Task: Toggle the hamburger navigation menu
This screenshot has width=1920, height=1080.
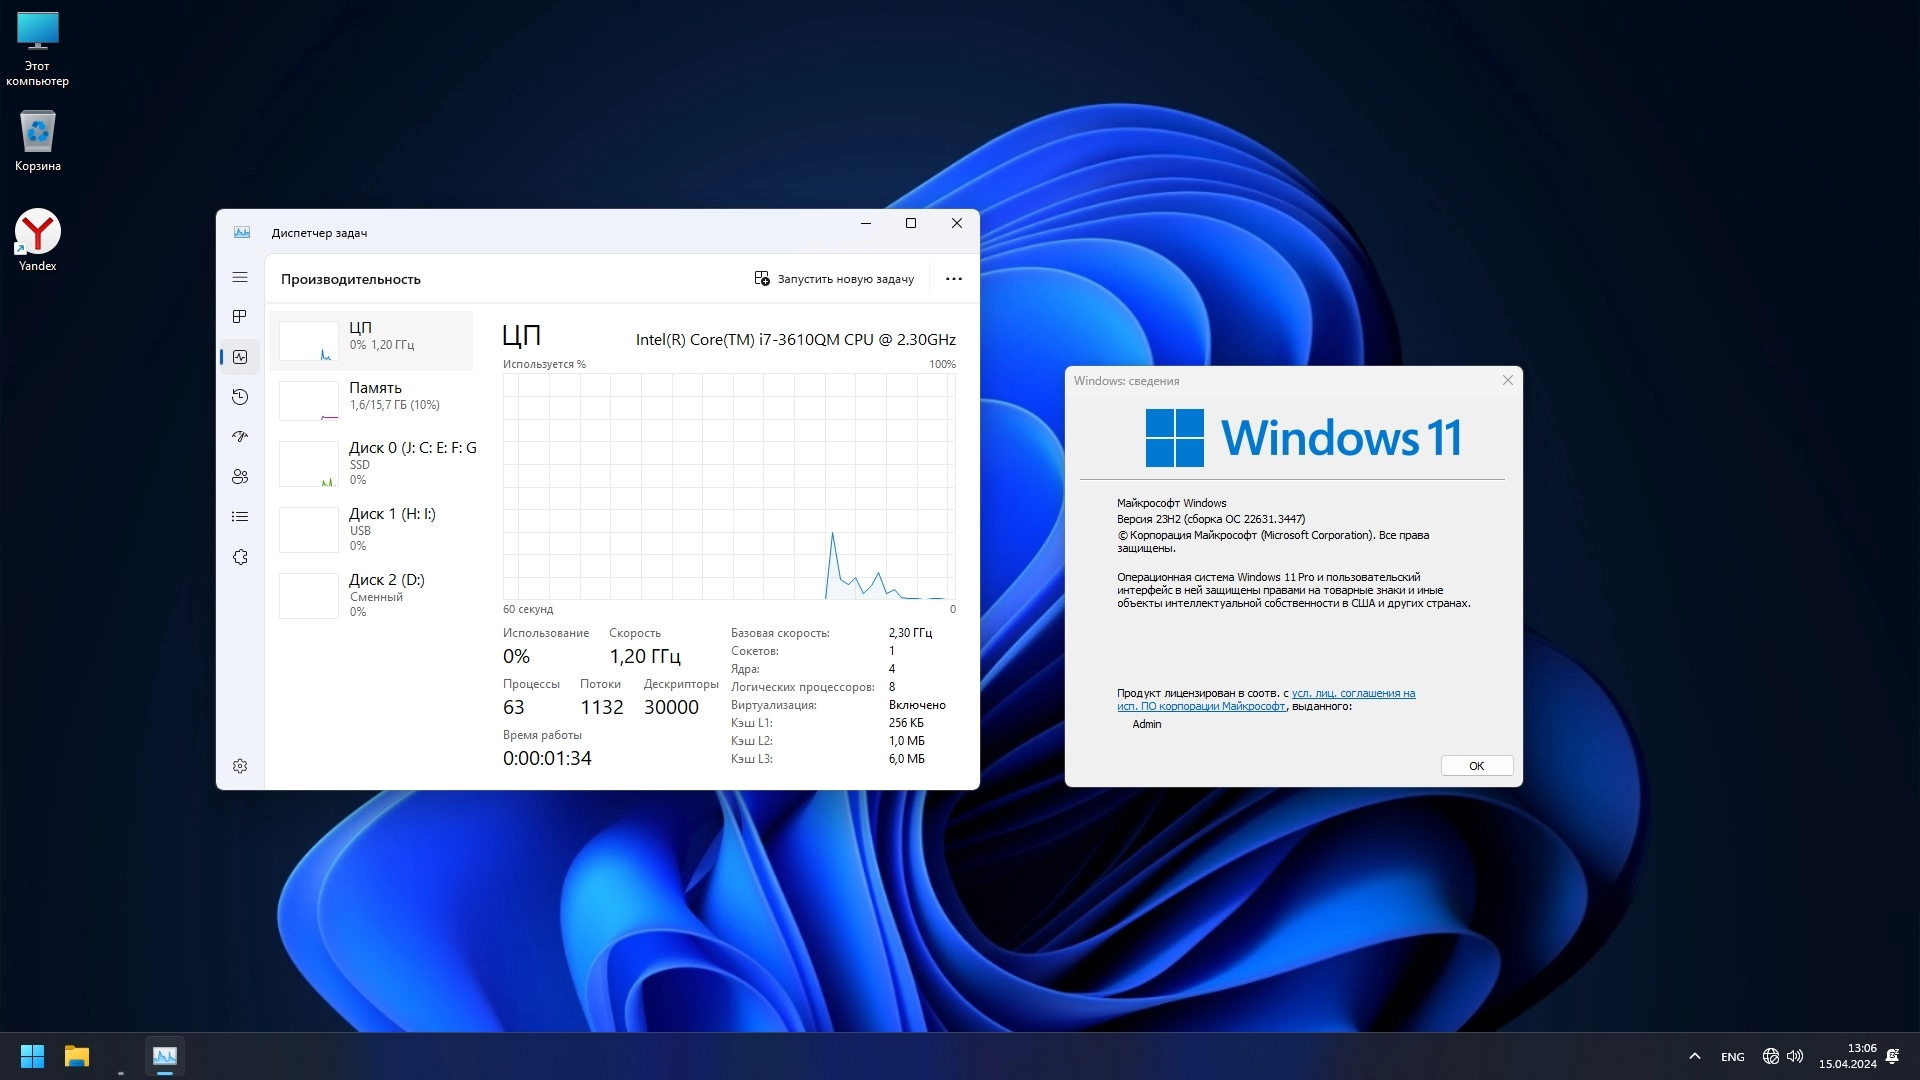Action: (240, 277)
